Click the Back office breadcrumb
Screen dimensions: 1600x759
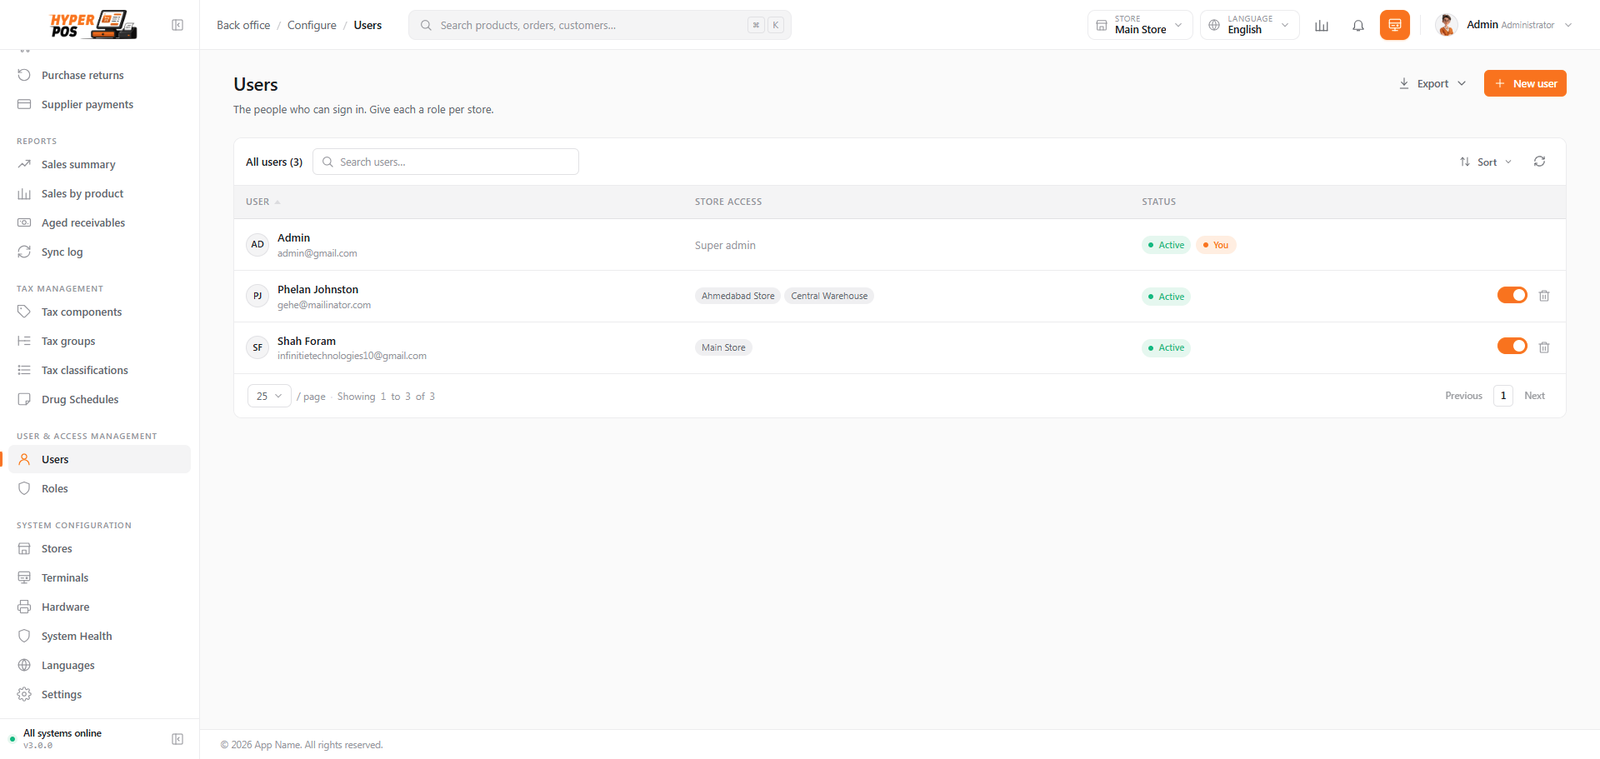point(243,25)
